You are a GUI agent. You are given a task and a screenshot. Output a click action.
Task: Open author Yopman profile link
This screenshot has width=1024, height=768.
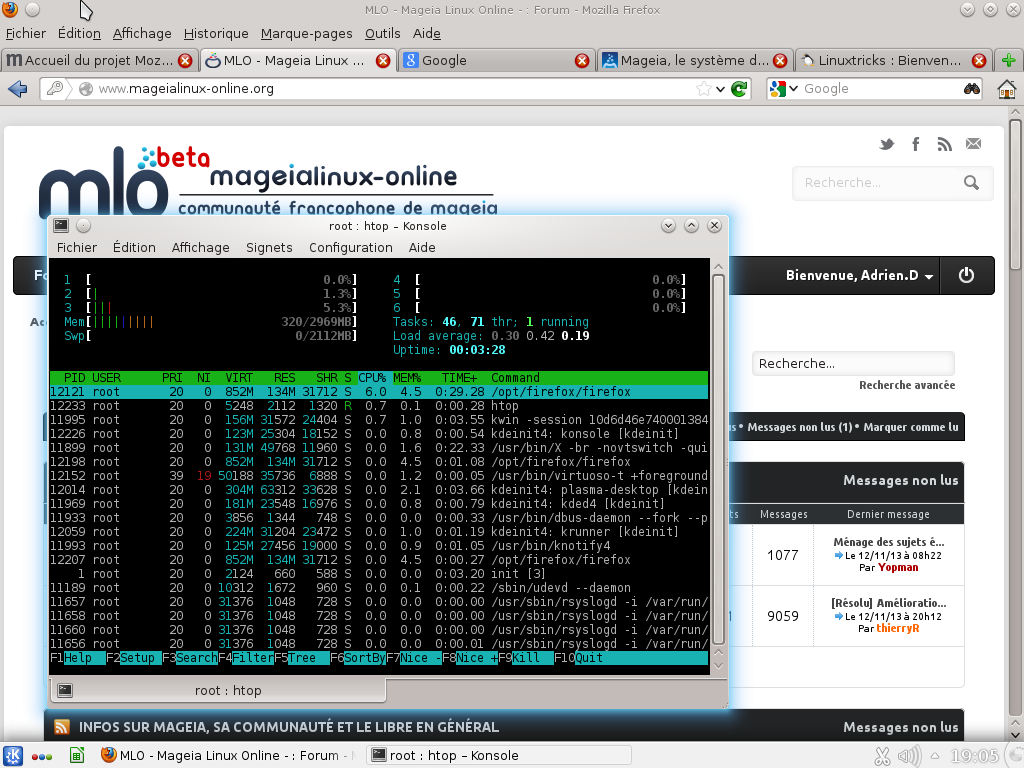click(898, 568)
